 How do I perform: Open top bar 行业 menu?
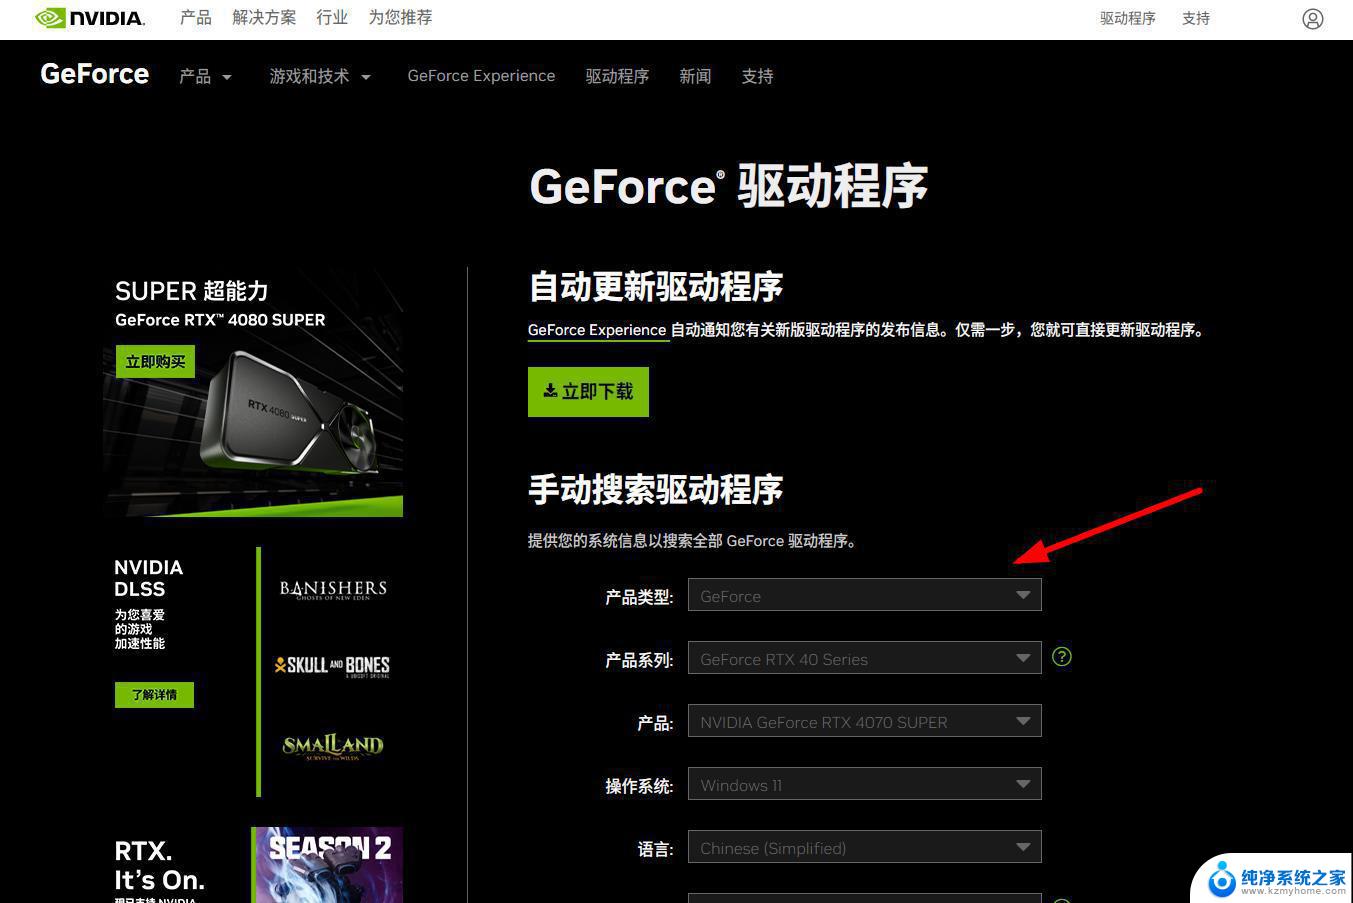pos(332,18)
